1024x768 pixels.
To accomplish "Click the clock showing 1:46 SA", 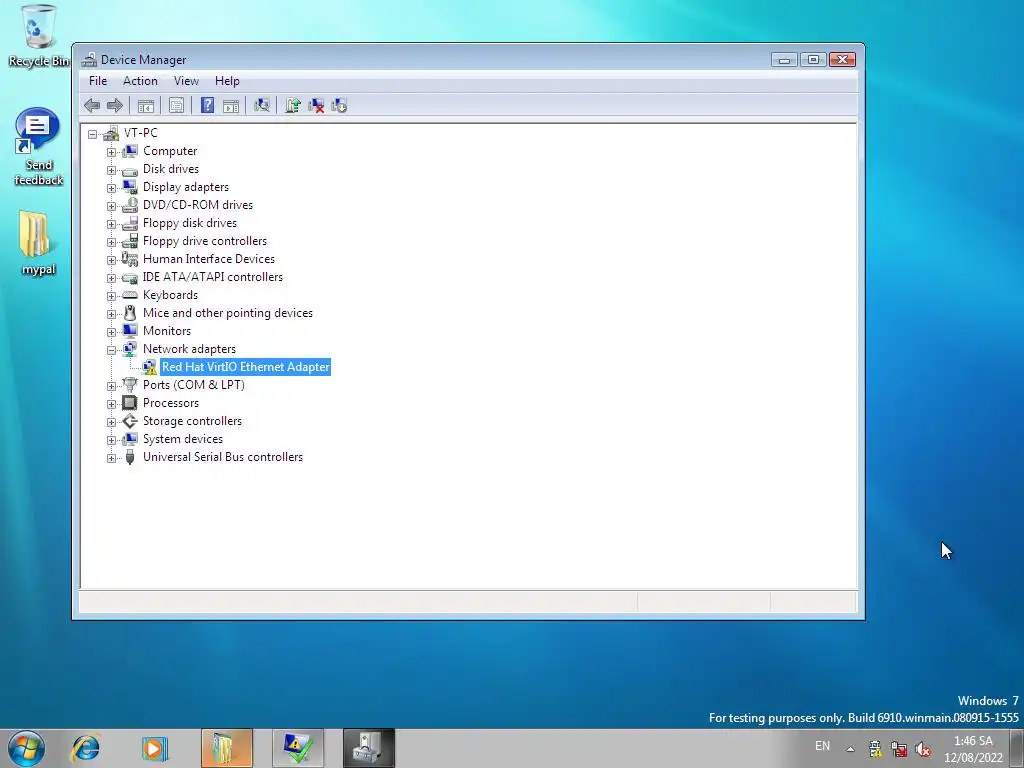I will (x=973, y=749).
